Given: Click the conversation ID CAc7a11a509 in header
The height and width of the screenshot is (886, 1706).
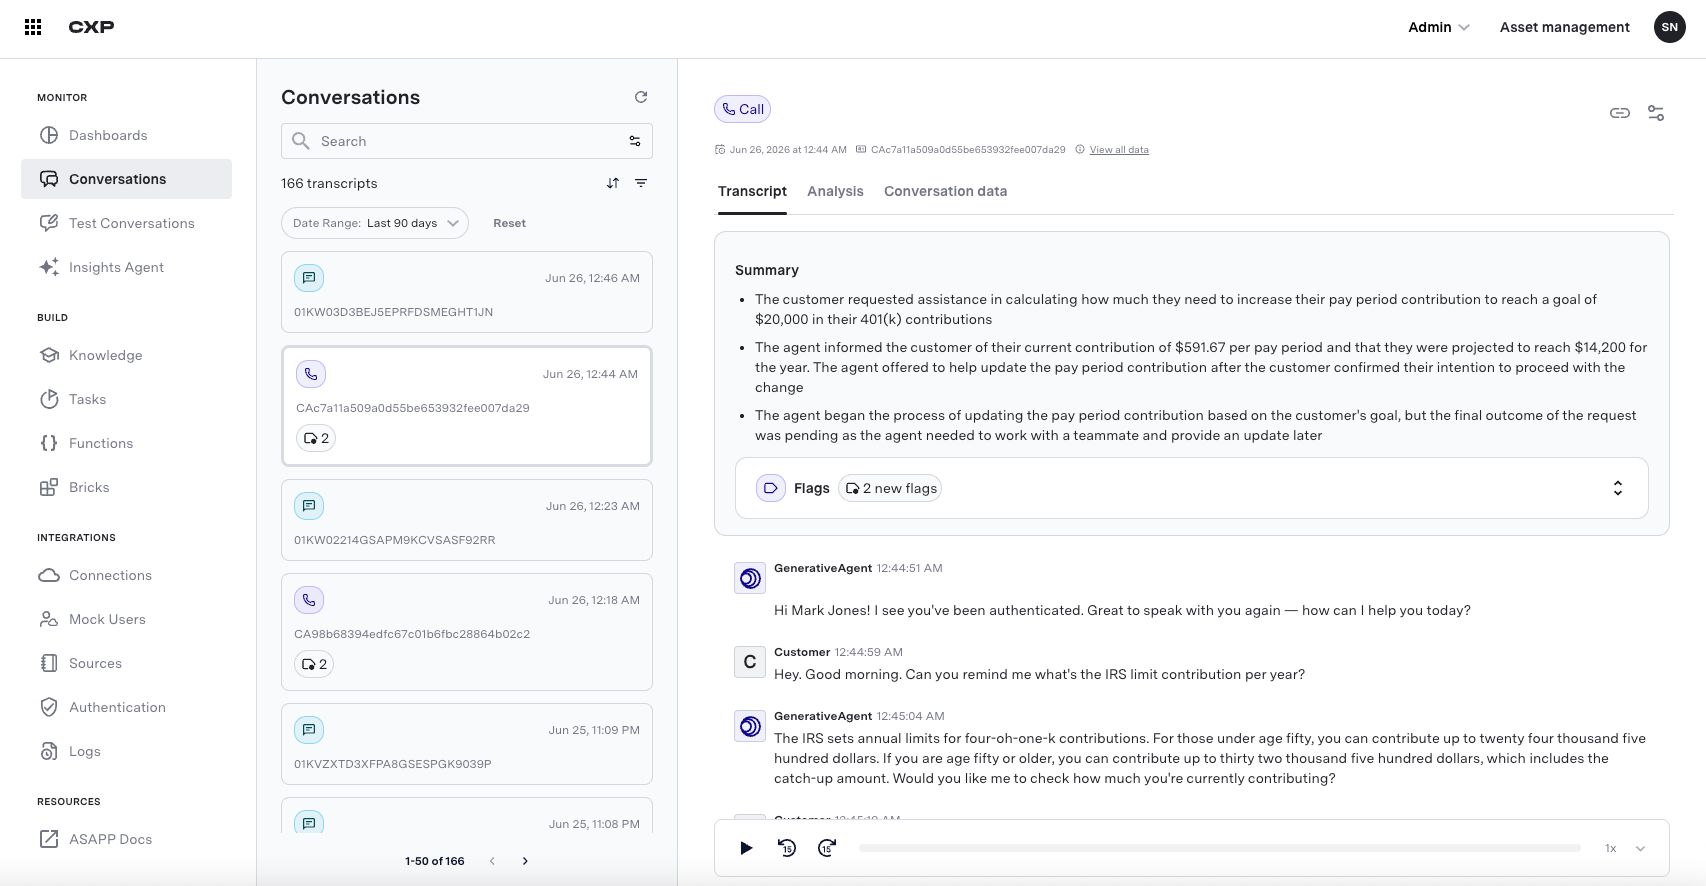Looking at the screenshot, I should [x=968, y=150].
